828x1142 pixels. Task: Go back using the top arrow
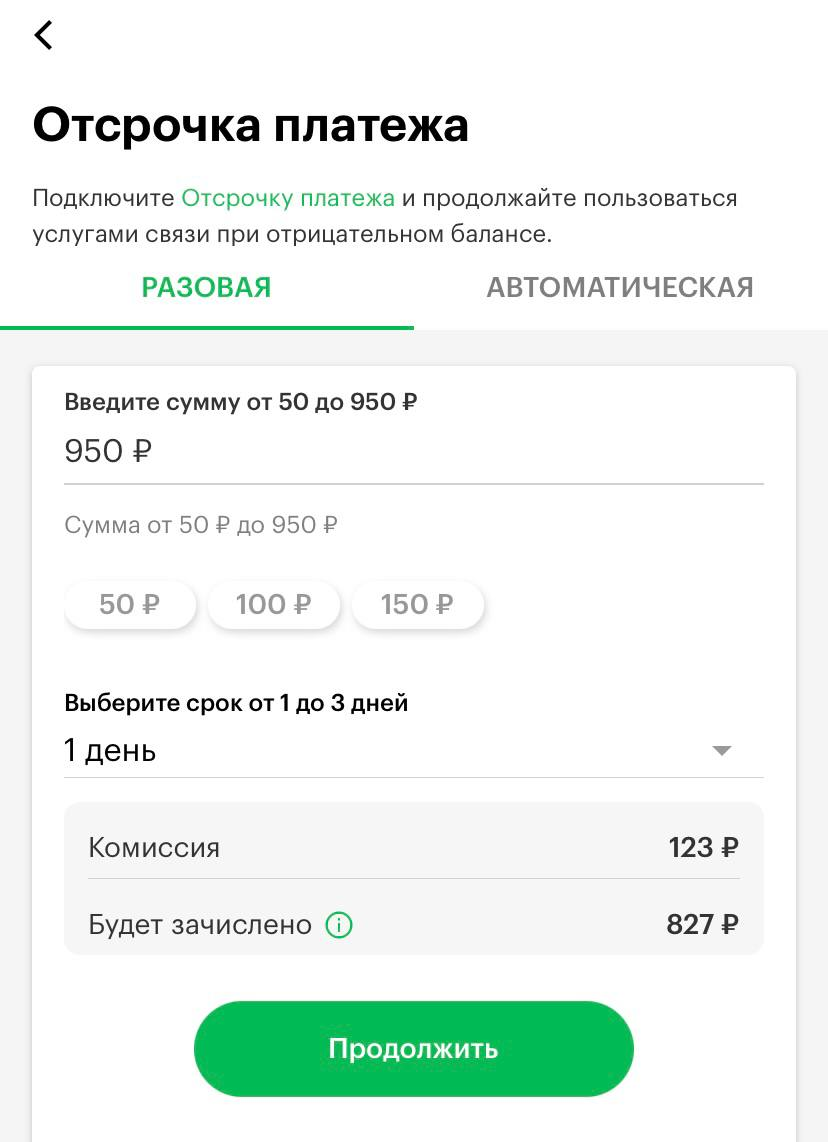point(43,36)
